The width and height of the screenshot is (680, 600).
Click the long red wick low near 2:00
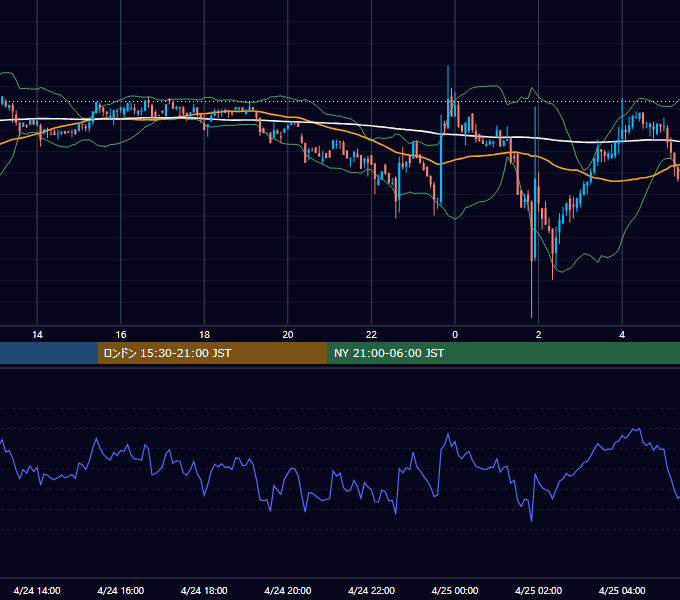click(x=532, y=290)
